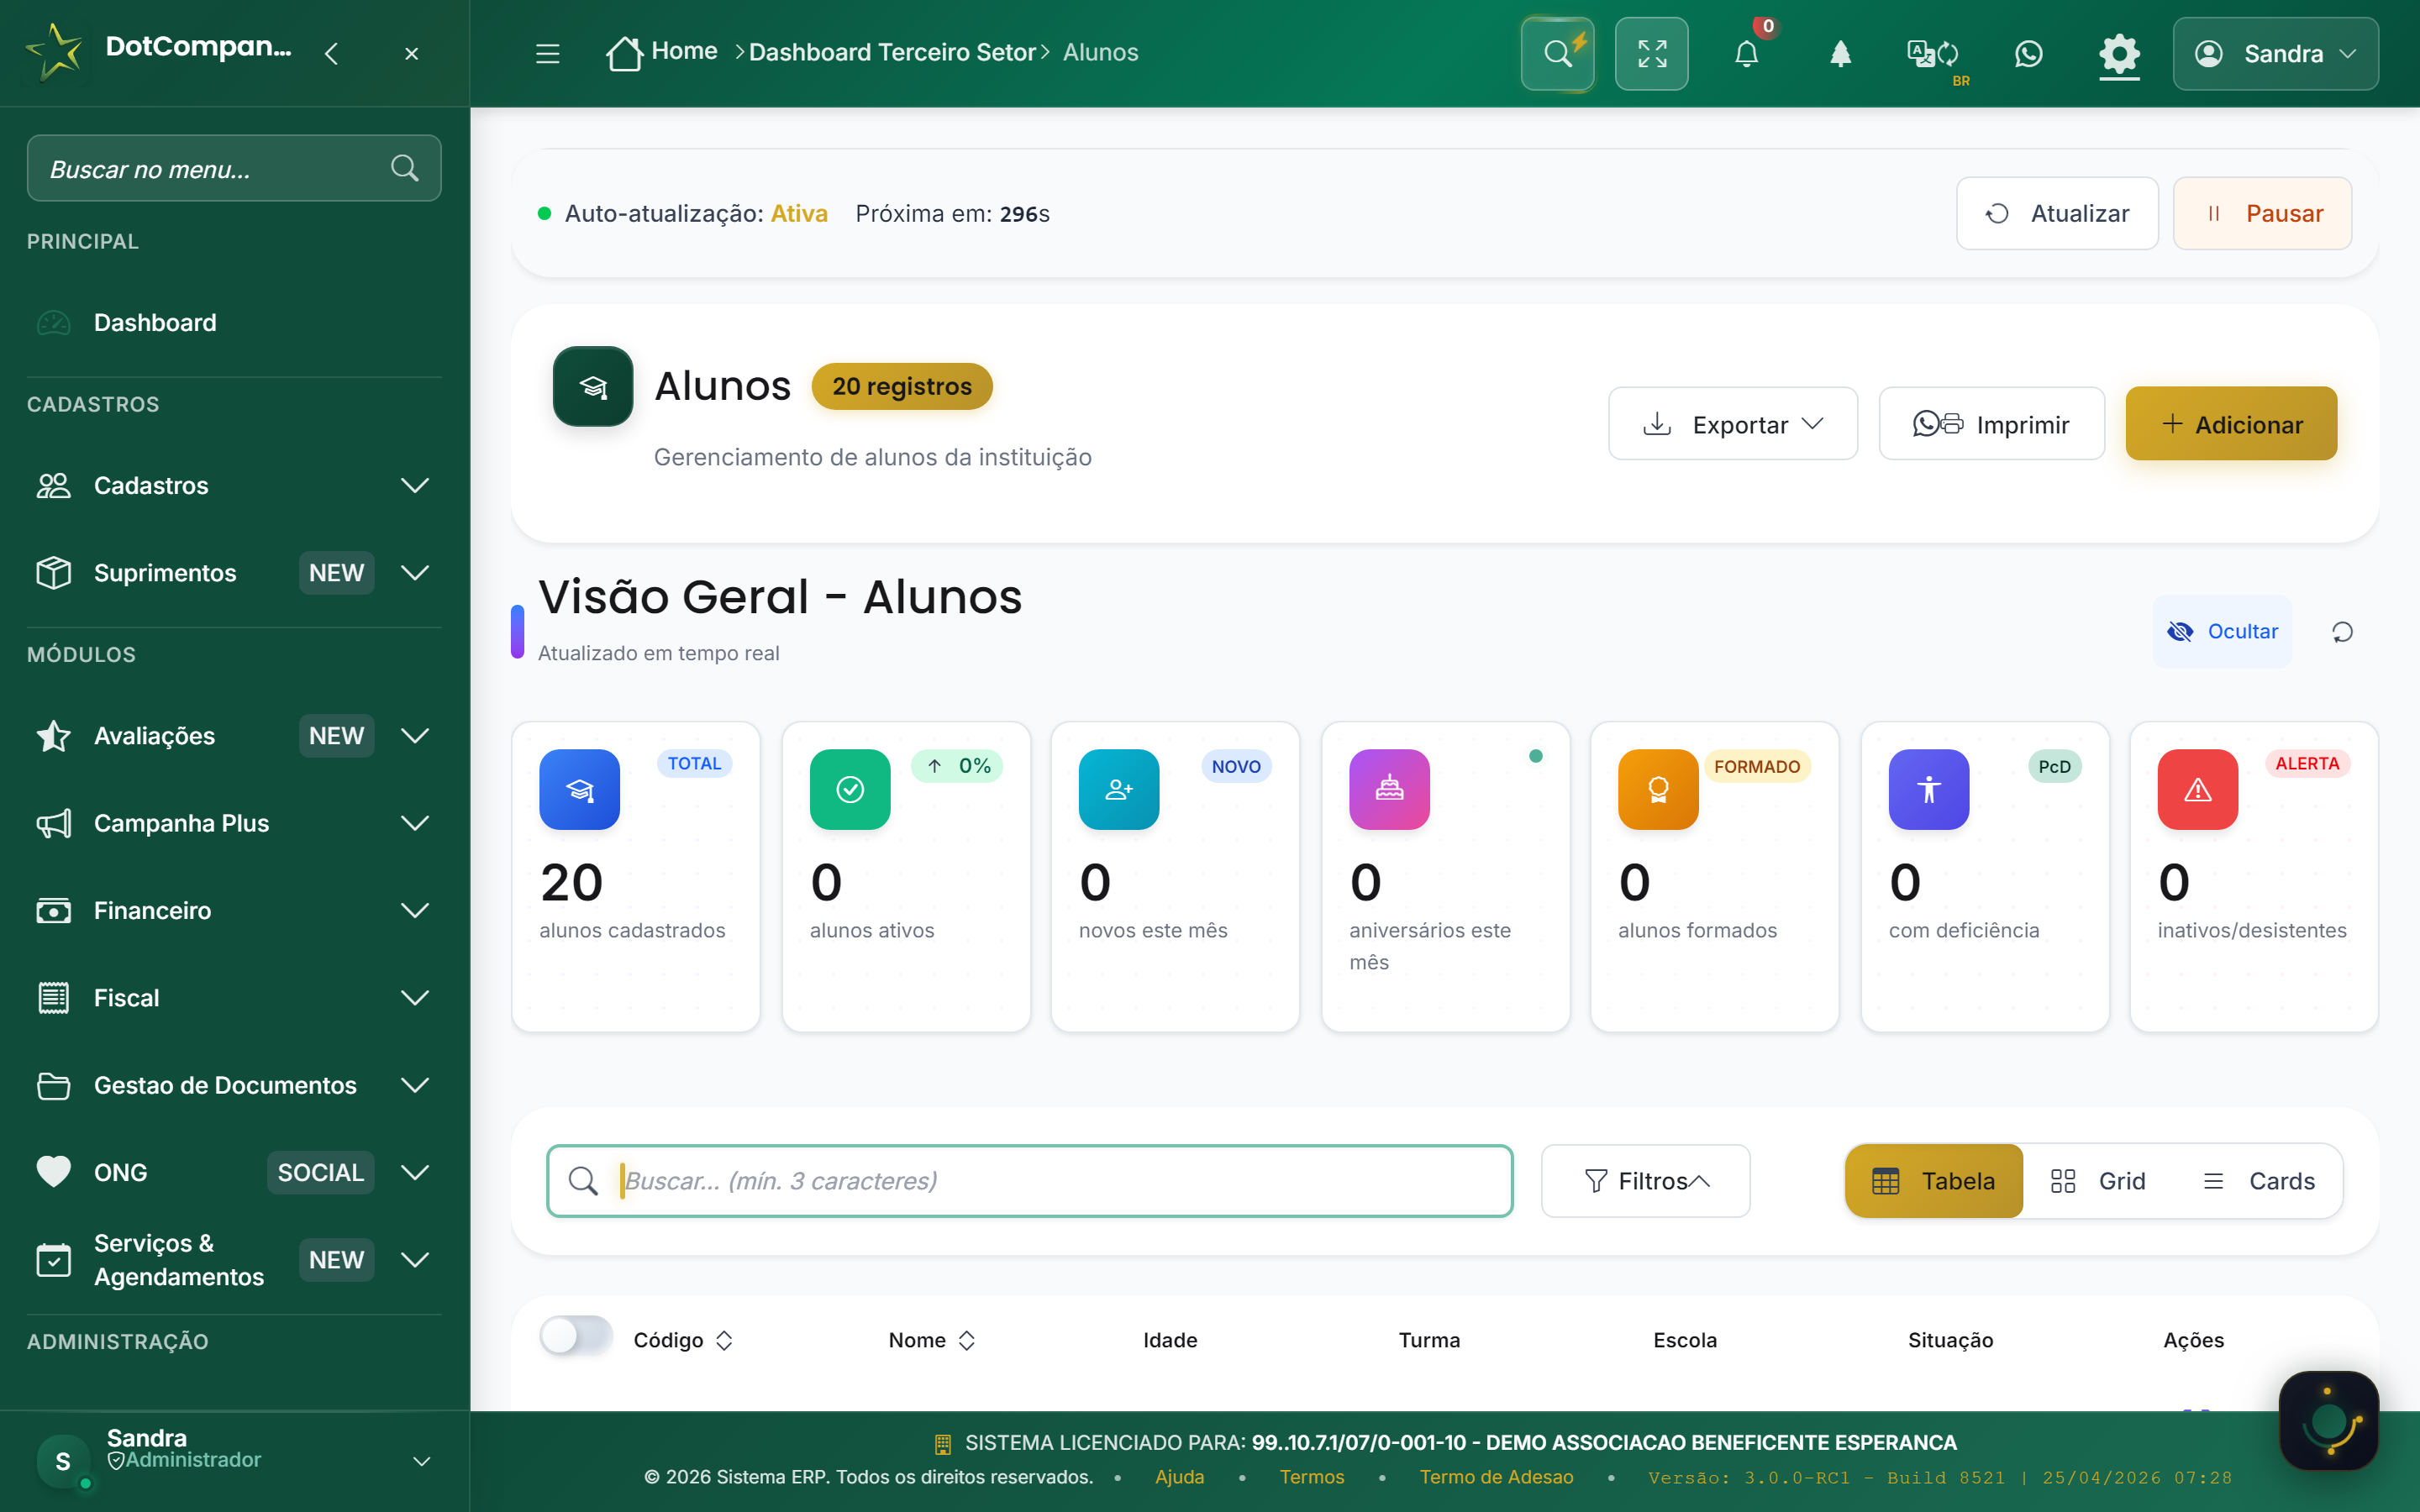This screenshot has height=1512, width=2420.
Task: Expand the ONG Social menu
Action: click(x=234, y=1172)
